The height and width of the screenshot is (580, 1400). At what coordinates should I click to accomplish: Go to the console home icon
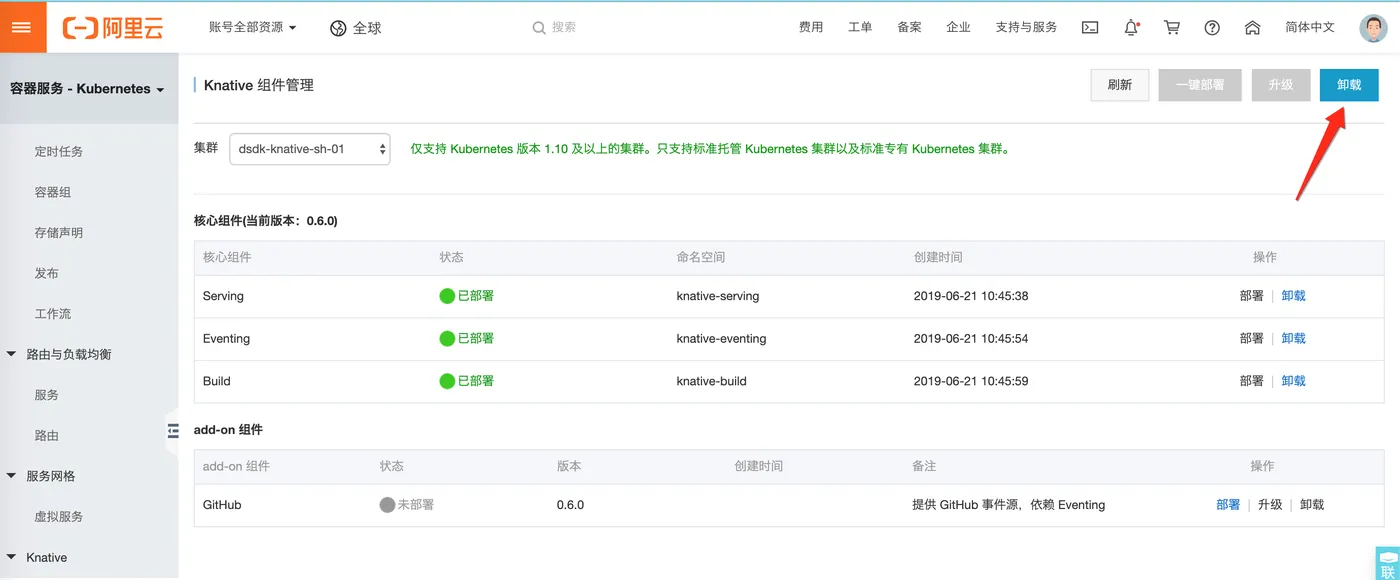(1252, 28)
